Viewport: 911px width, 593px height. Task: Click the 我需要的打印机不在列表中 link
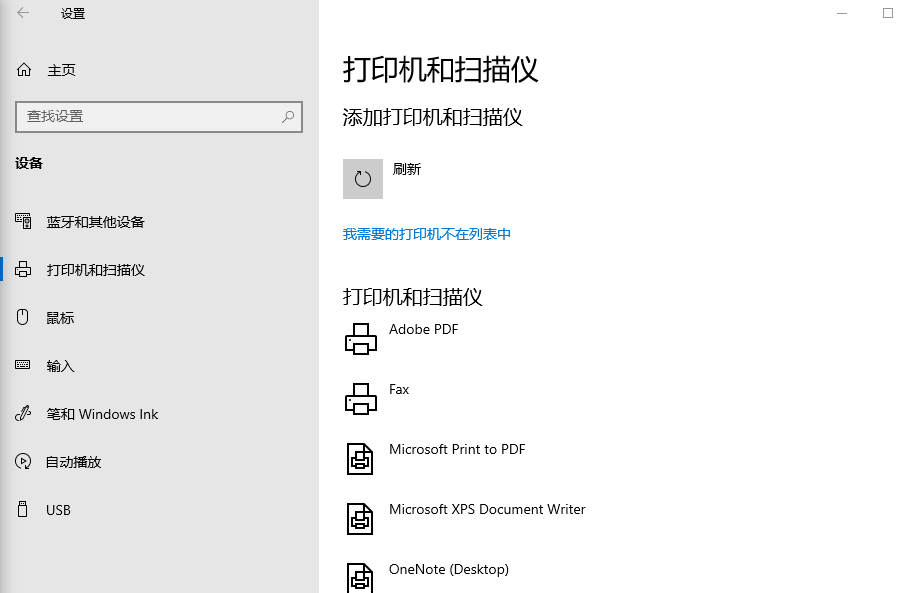(427, 234)
